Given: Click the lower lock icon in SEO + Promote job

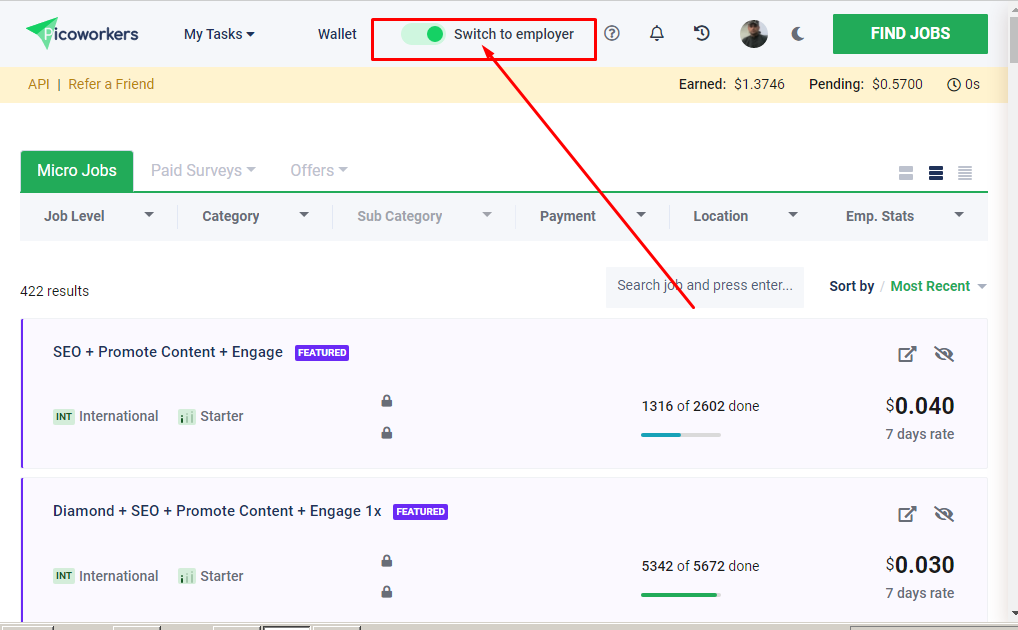Looking at the screenshot, I should point(386,433).
